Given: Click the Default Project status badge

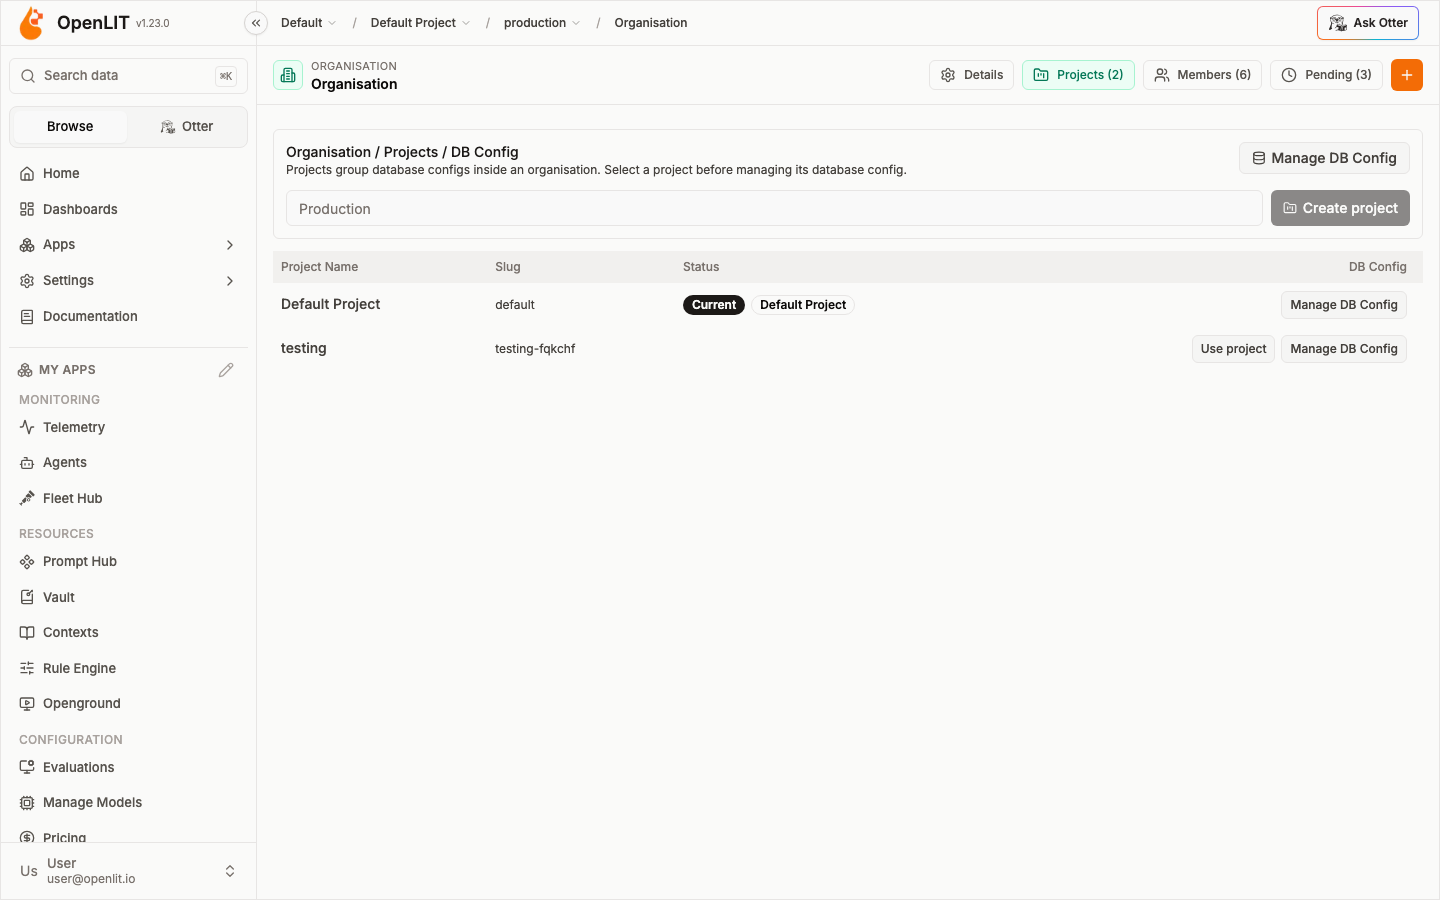Looking at the screenshot, I should point(803,305).
